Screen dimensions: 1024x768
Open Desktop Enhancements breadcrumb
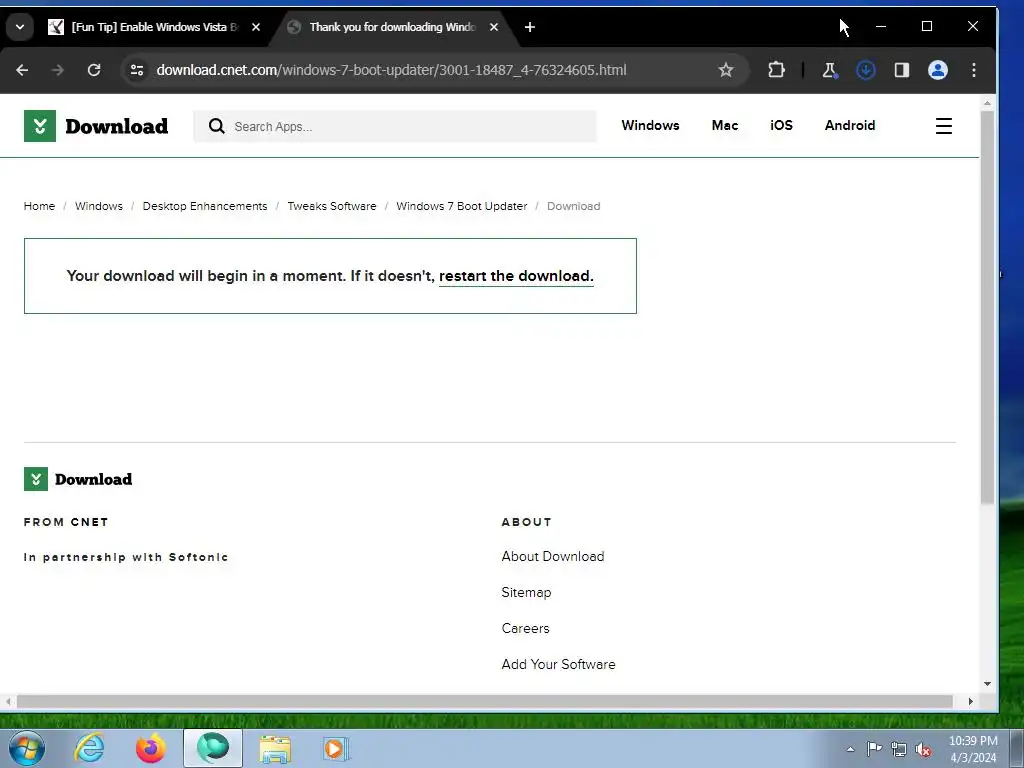205,206
